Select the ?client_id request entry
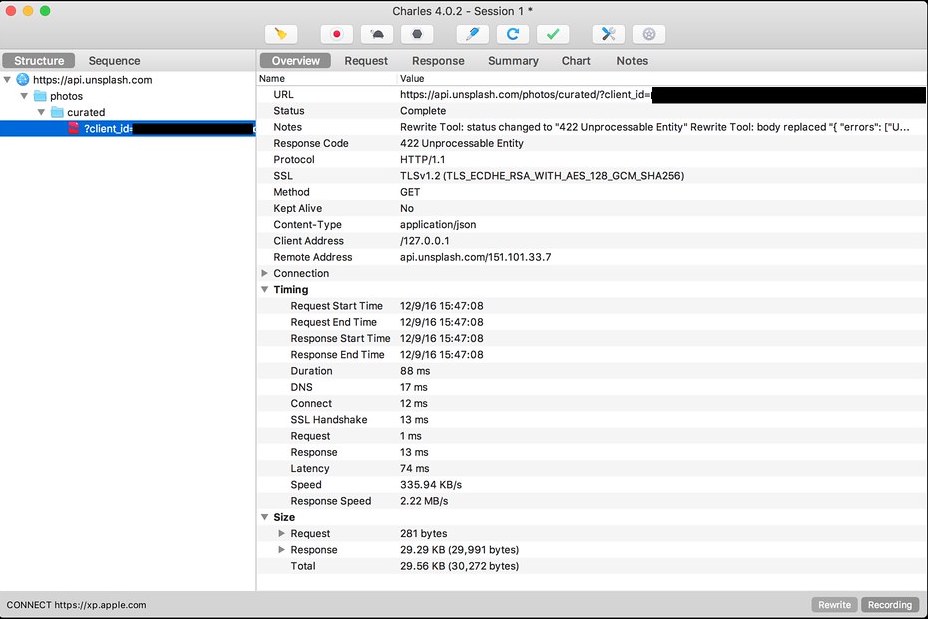The image size is (928, 619). [128, 128]
